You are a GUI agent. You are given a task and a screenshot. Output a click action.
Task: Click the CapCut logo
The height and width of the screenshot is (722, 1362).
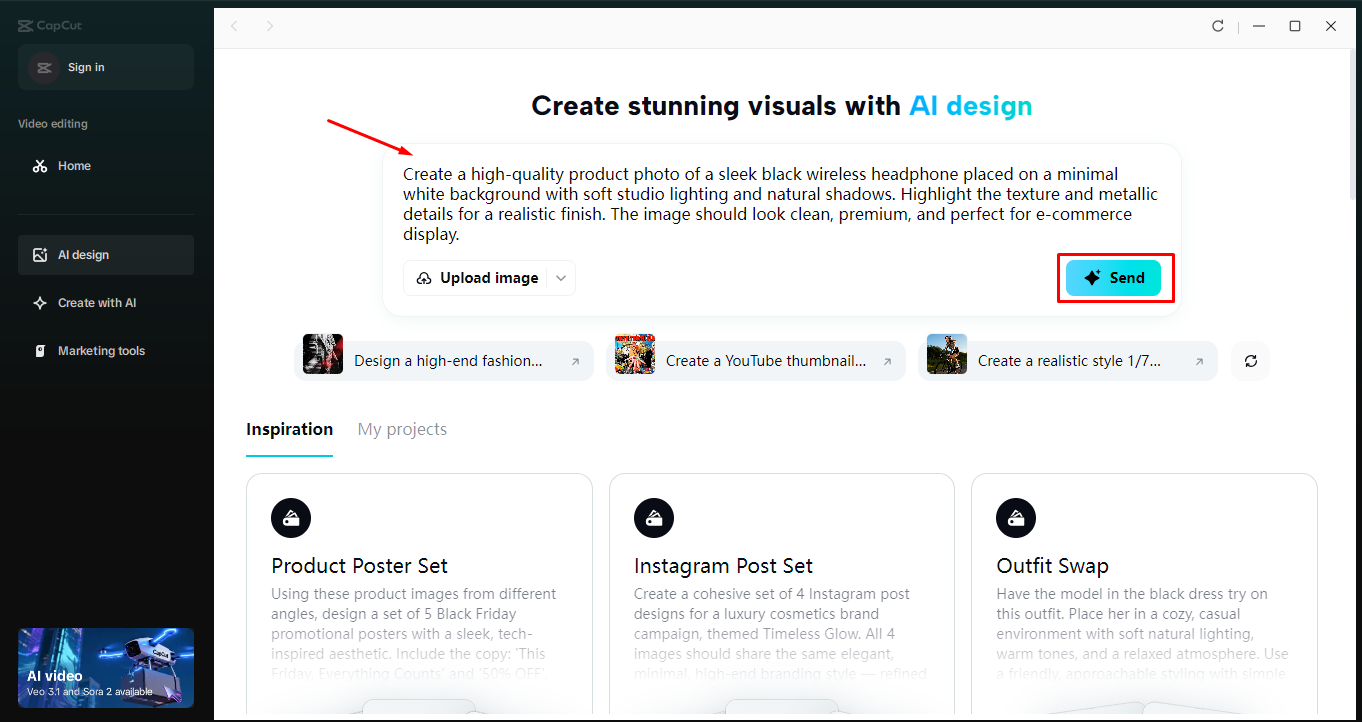pyautogui.click(x=49, y=24)
